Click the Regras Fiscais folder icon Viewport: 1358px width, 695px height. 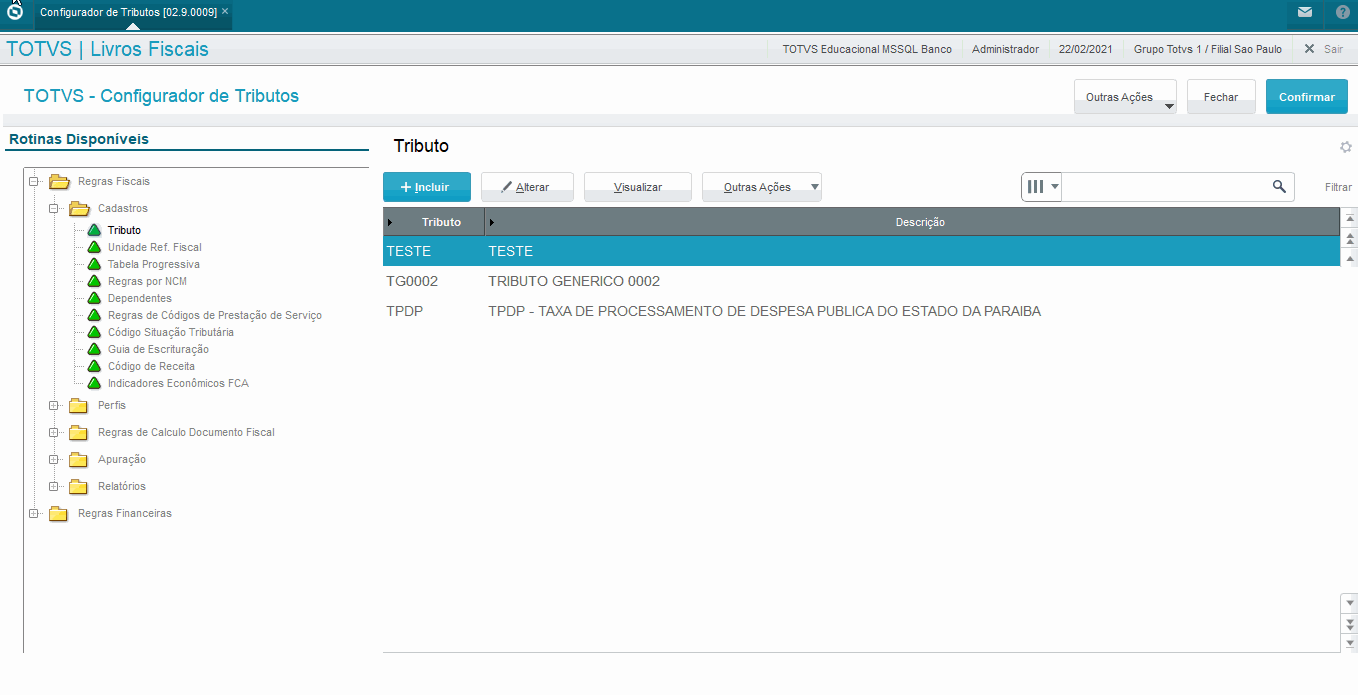58,182
